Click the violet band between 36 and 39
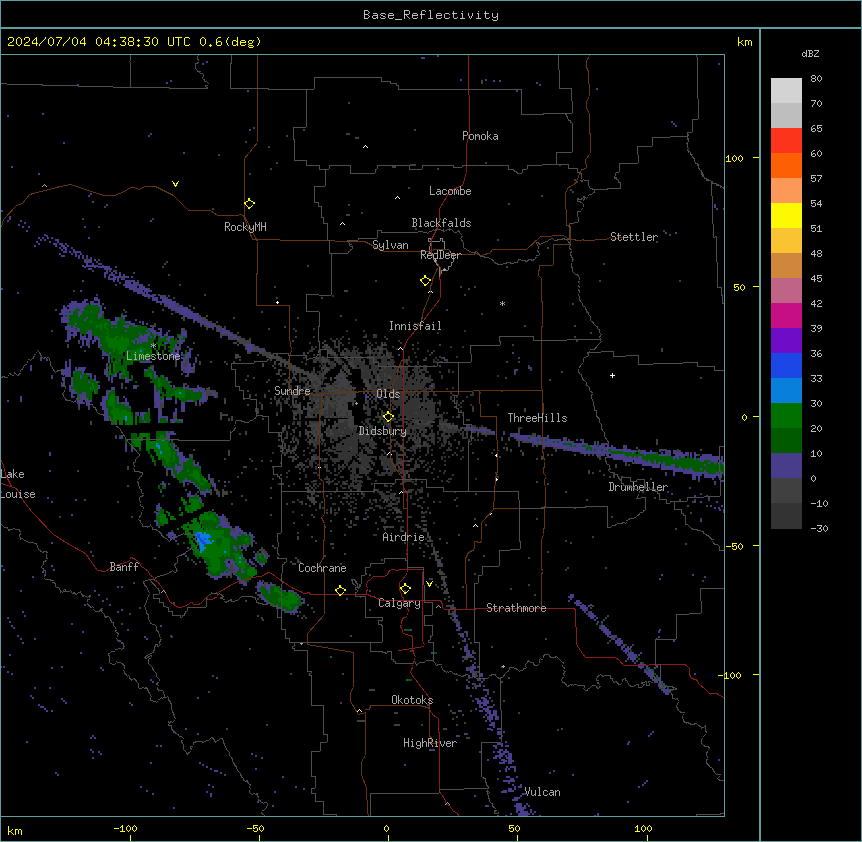 tap(786, 340)
